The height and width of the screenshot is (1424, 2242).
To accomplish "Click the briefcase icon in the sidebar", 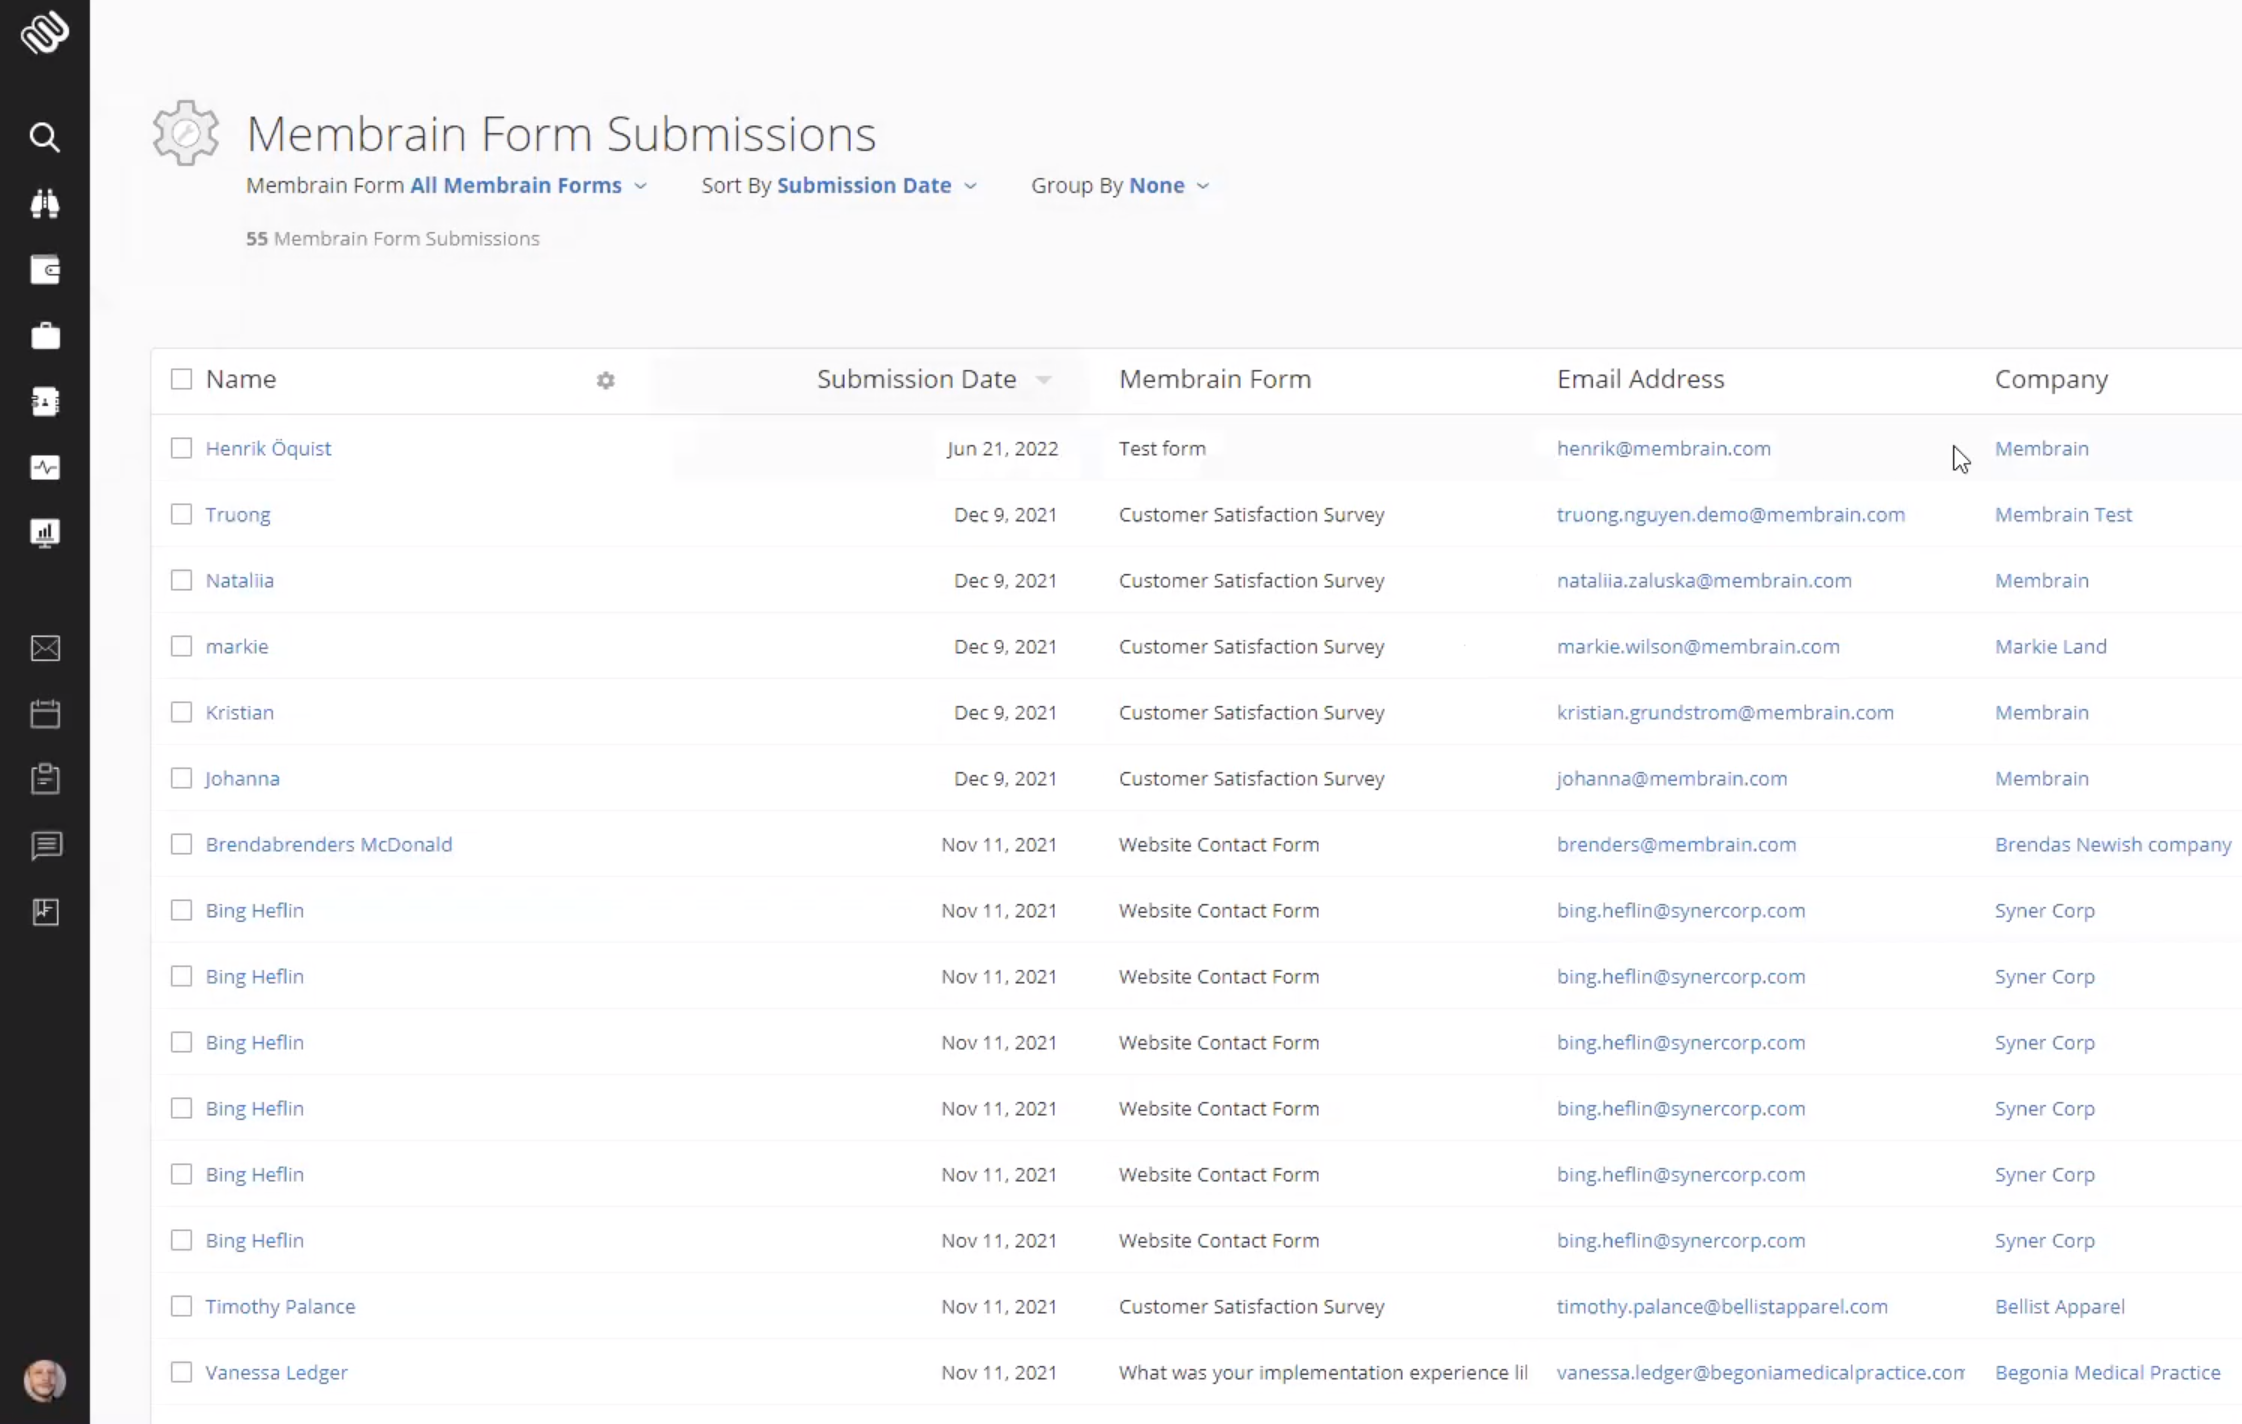I will click(x=45, y=335).
